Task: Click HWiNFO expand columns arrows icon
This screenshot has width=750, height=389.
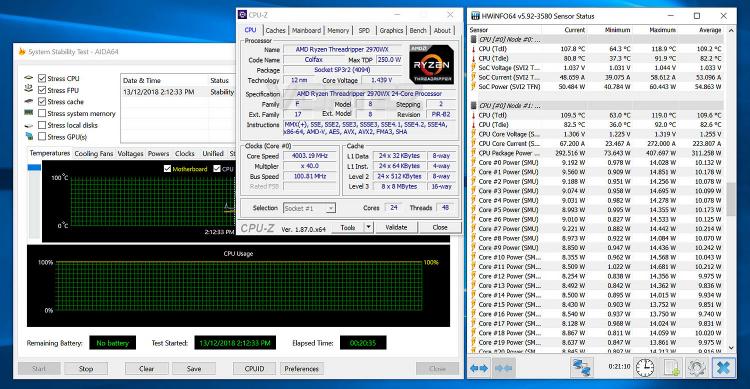Action: [479, 368]
